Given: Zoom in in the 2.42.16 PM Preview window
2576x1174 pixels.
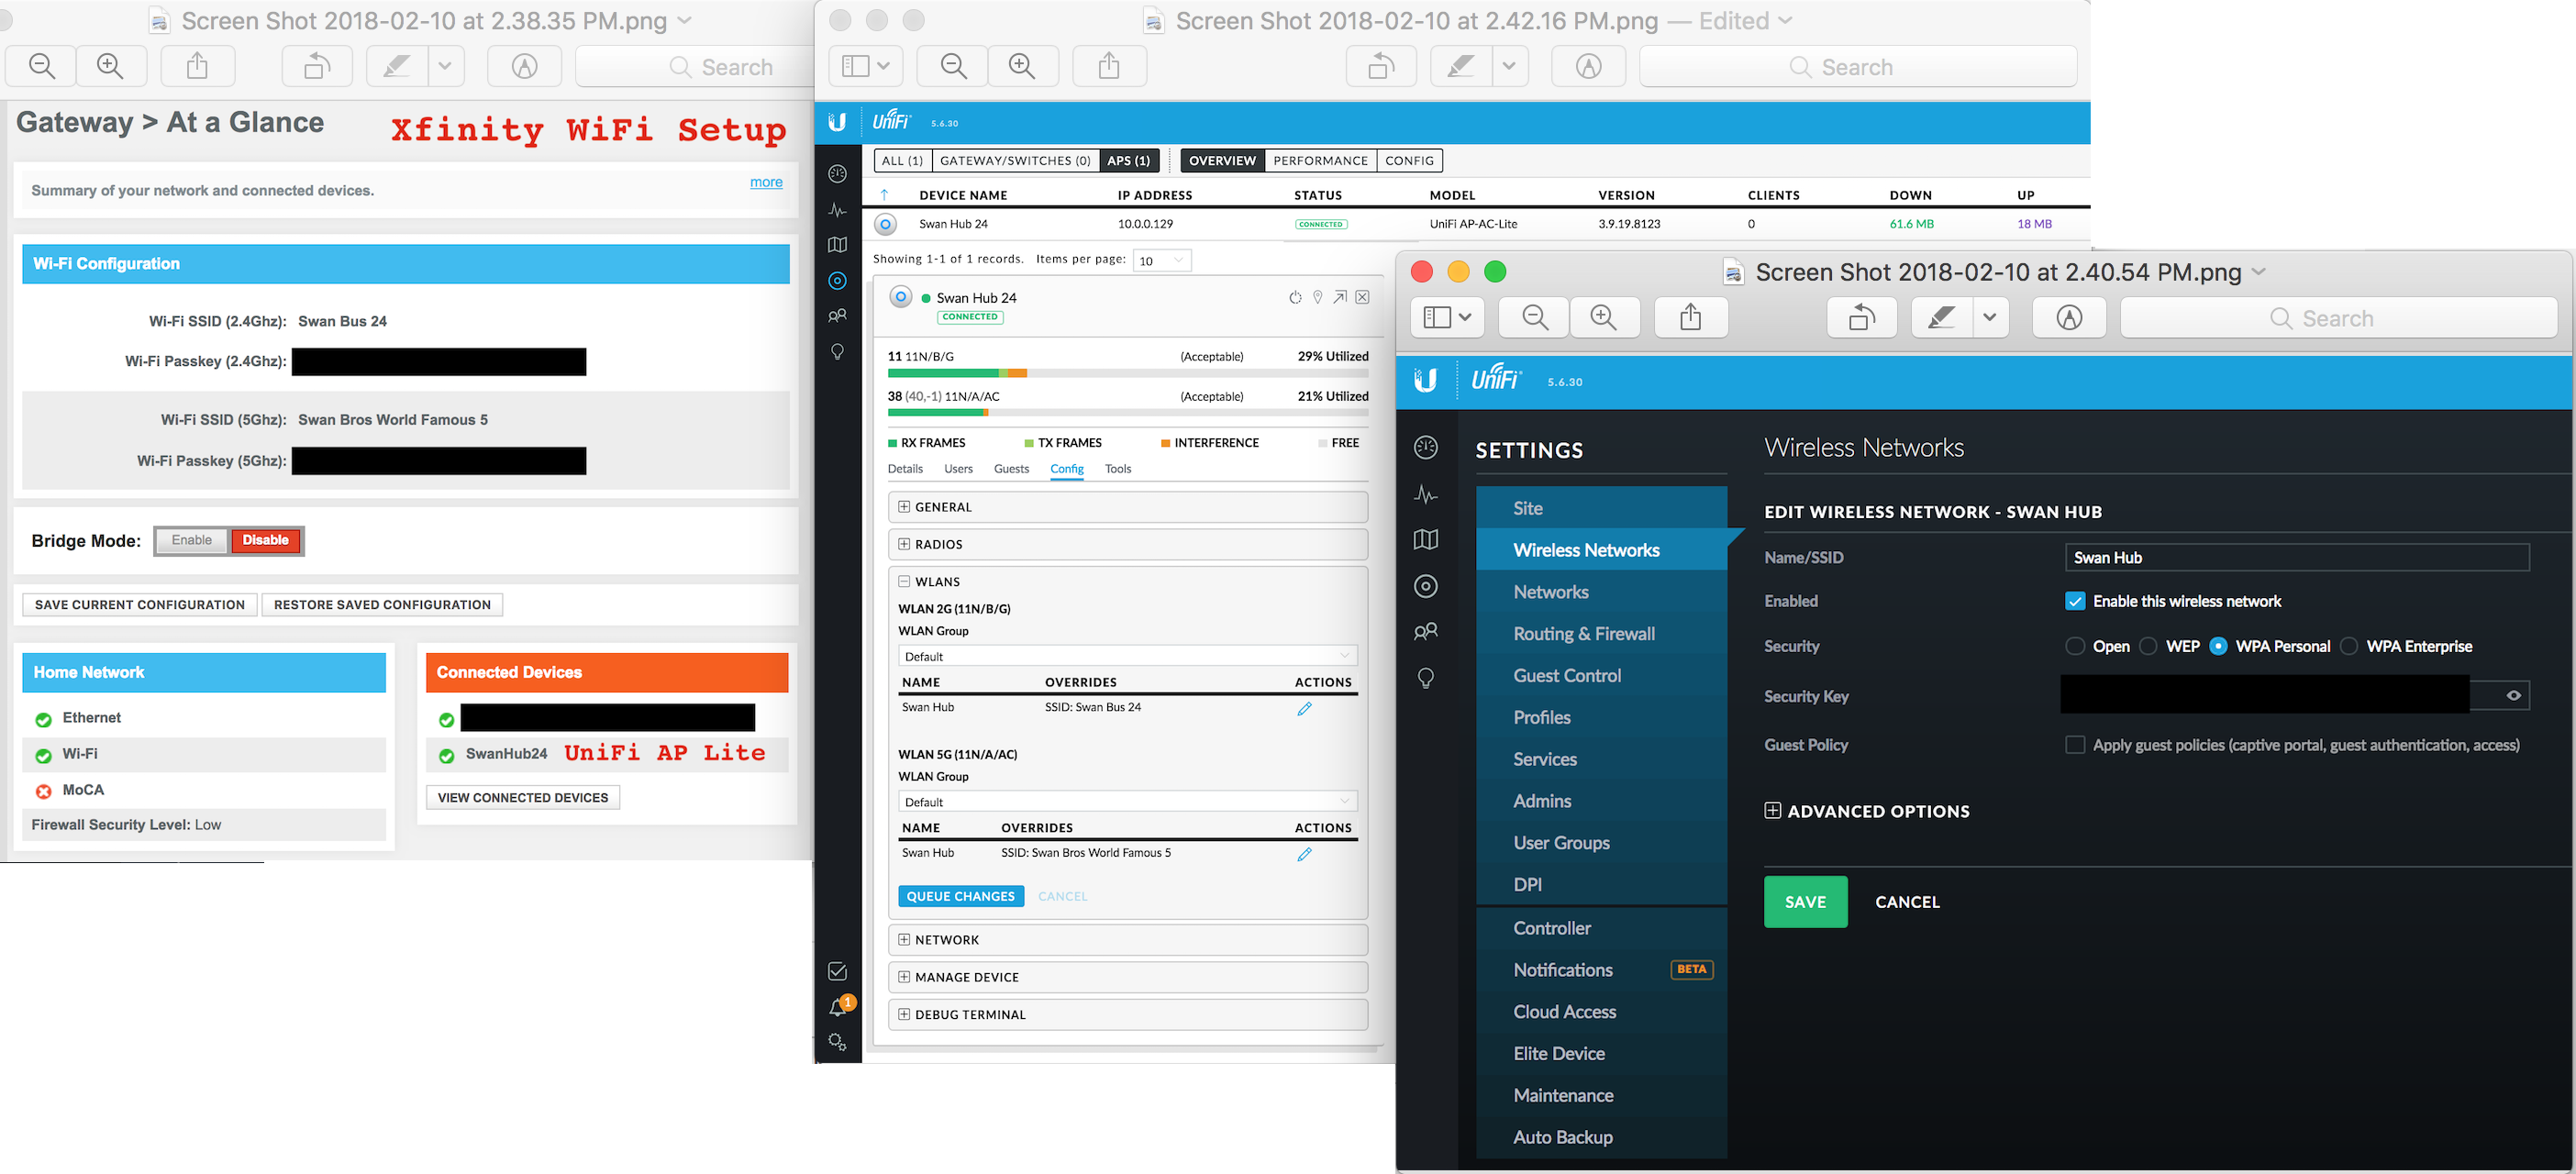Looking at the screenshot, I should click(1023, 66).
